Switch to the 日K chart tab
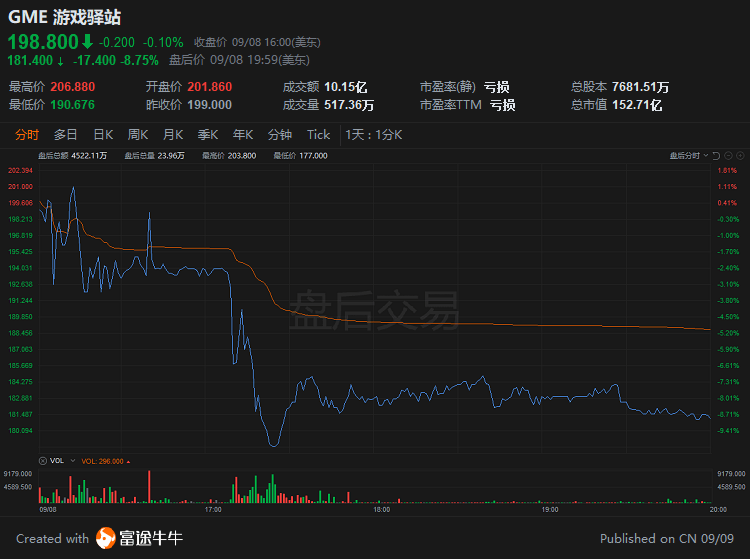 (103, 135)
